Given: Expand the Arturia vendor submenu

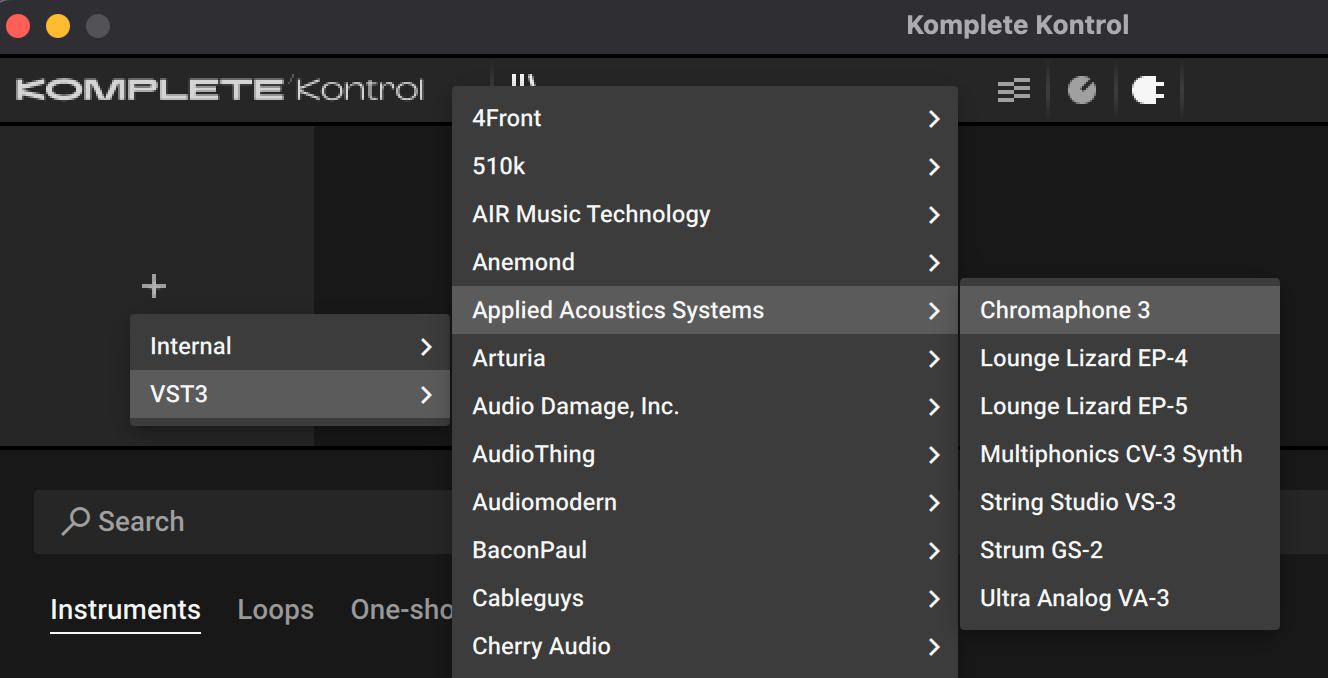Looking at the screenshot, I should pyautogui.click(x=705, y=358).
